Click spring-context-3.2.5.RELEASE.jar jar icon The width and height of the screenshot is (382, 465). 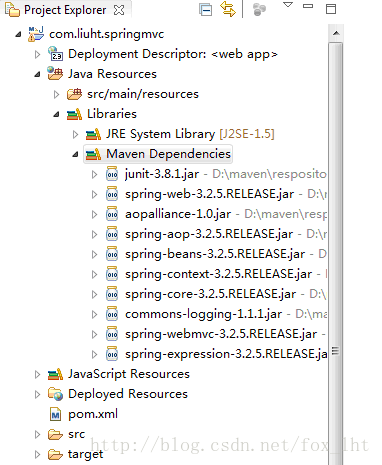point(112,274)
